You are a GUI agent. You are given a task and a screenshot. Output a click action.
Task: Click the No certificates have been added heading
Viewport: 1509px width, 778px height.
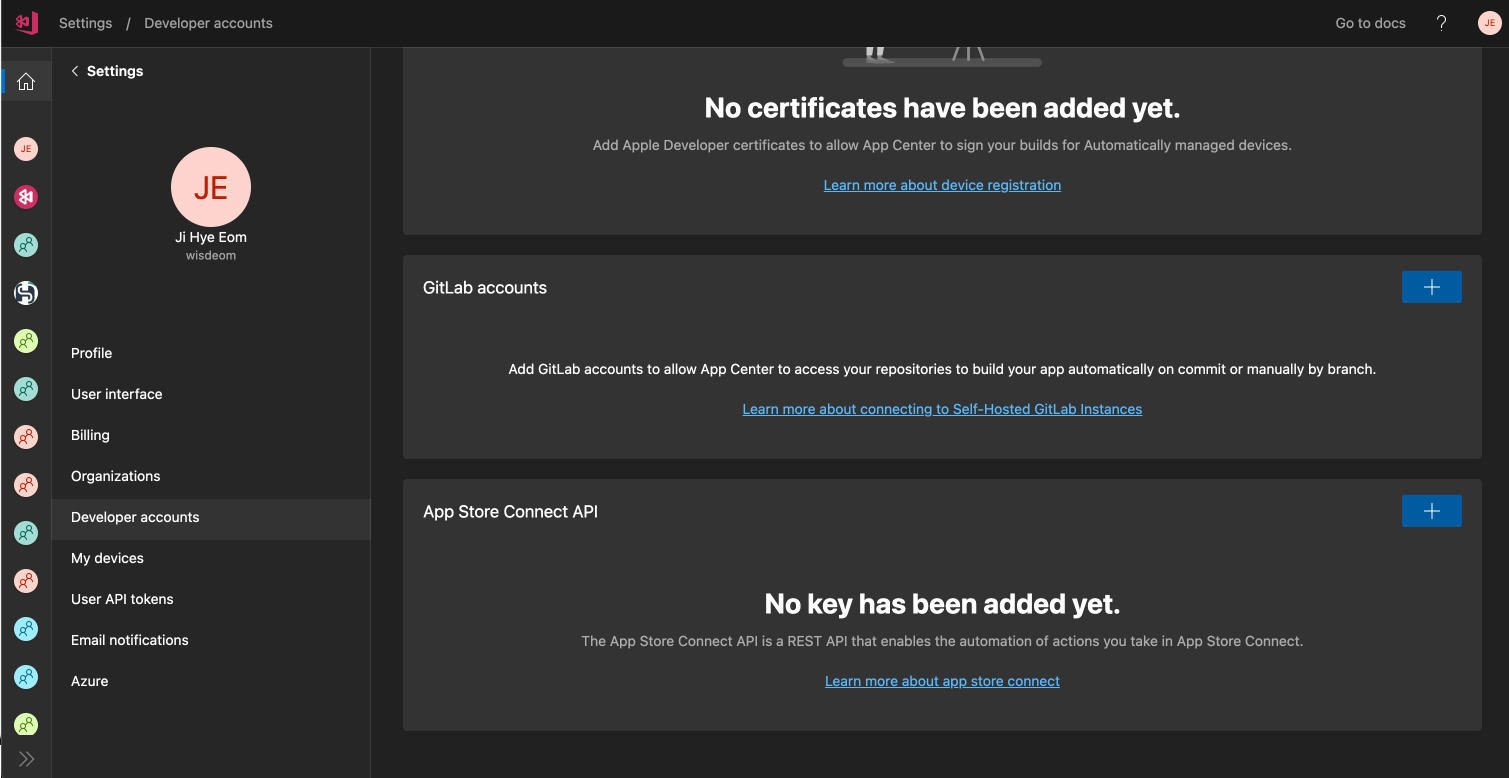[942, 107]
